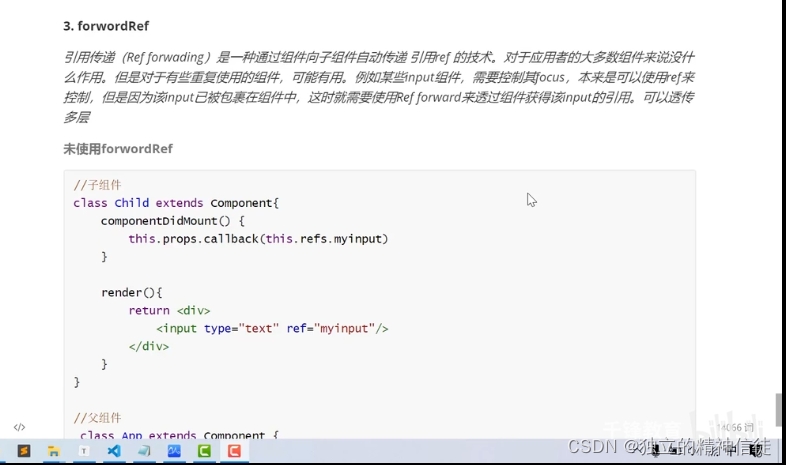Open Visual Studio Code from taskbar
786x465 pixels.
coord(114,451)
